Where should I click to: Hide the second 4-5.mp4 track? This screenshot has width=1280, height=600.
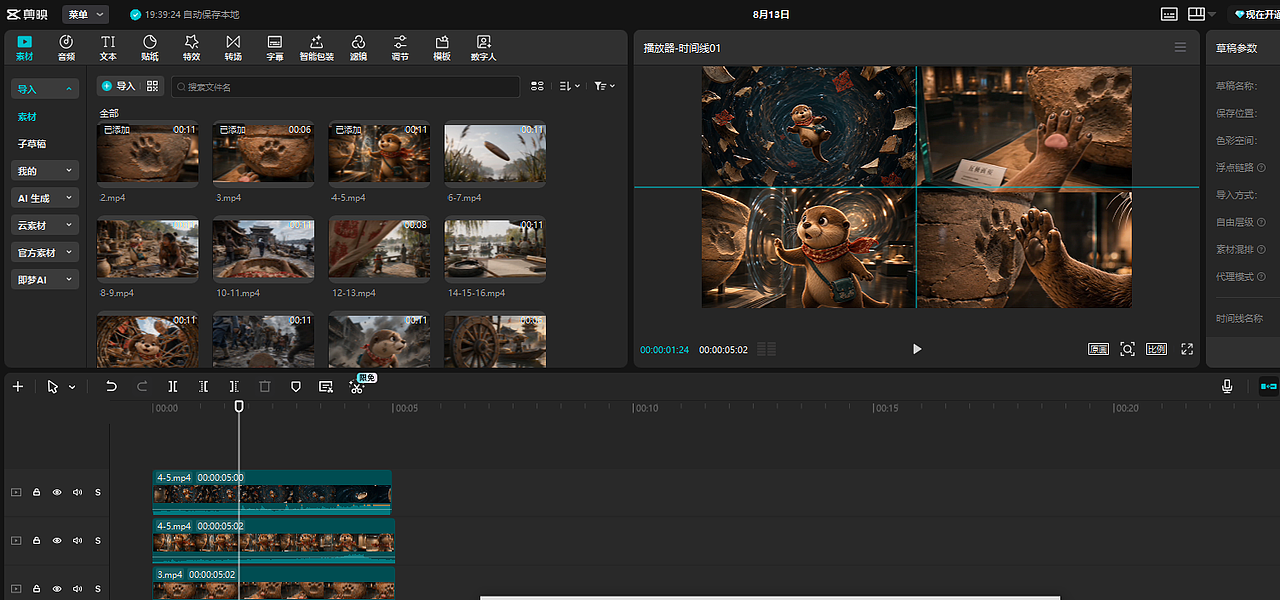point(57,540)
